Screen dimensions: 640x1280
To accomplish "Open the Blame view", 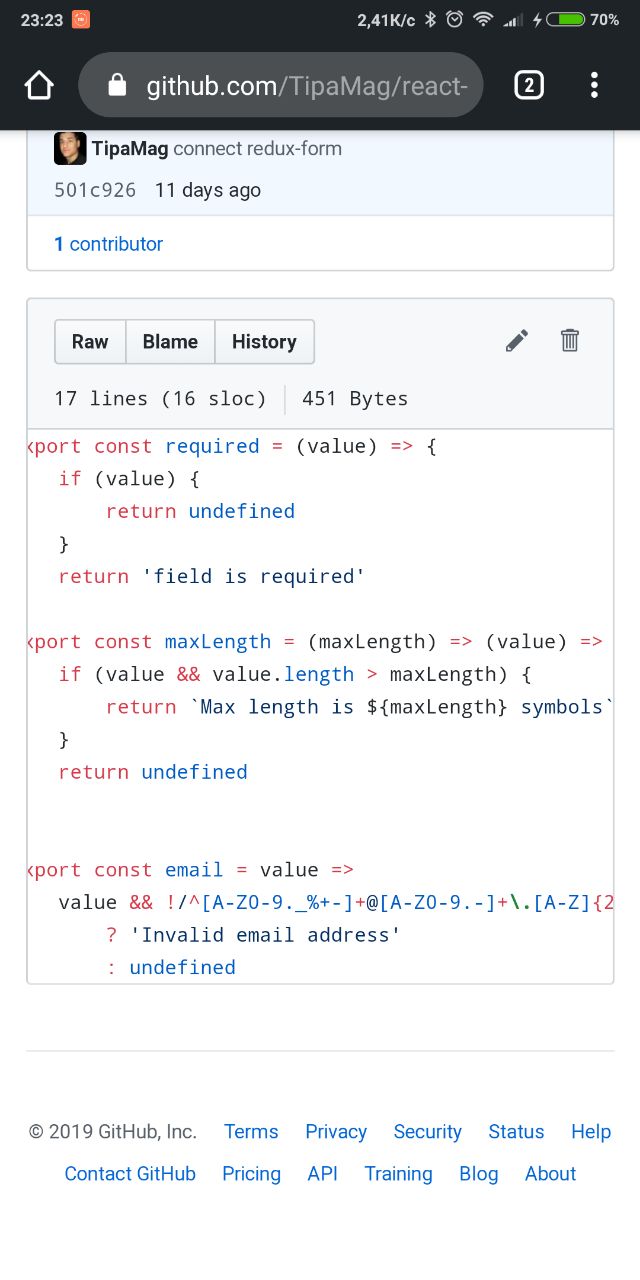I will [x=170, y=342].
